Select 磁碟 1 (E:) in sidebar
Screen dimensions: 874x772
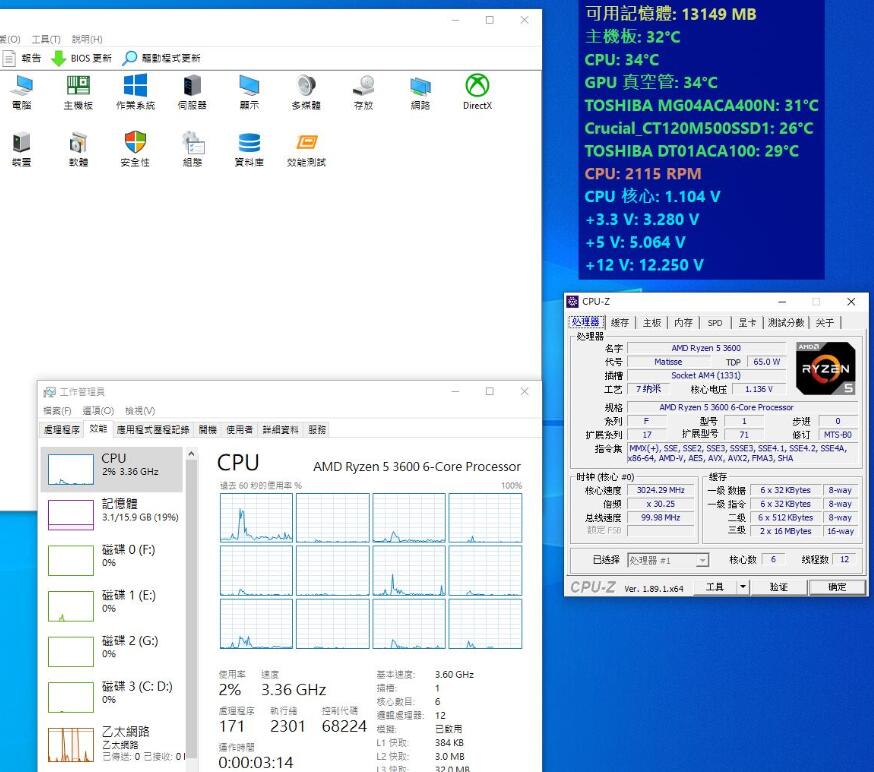coord(112,606)
